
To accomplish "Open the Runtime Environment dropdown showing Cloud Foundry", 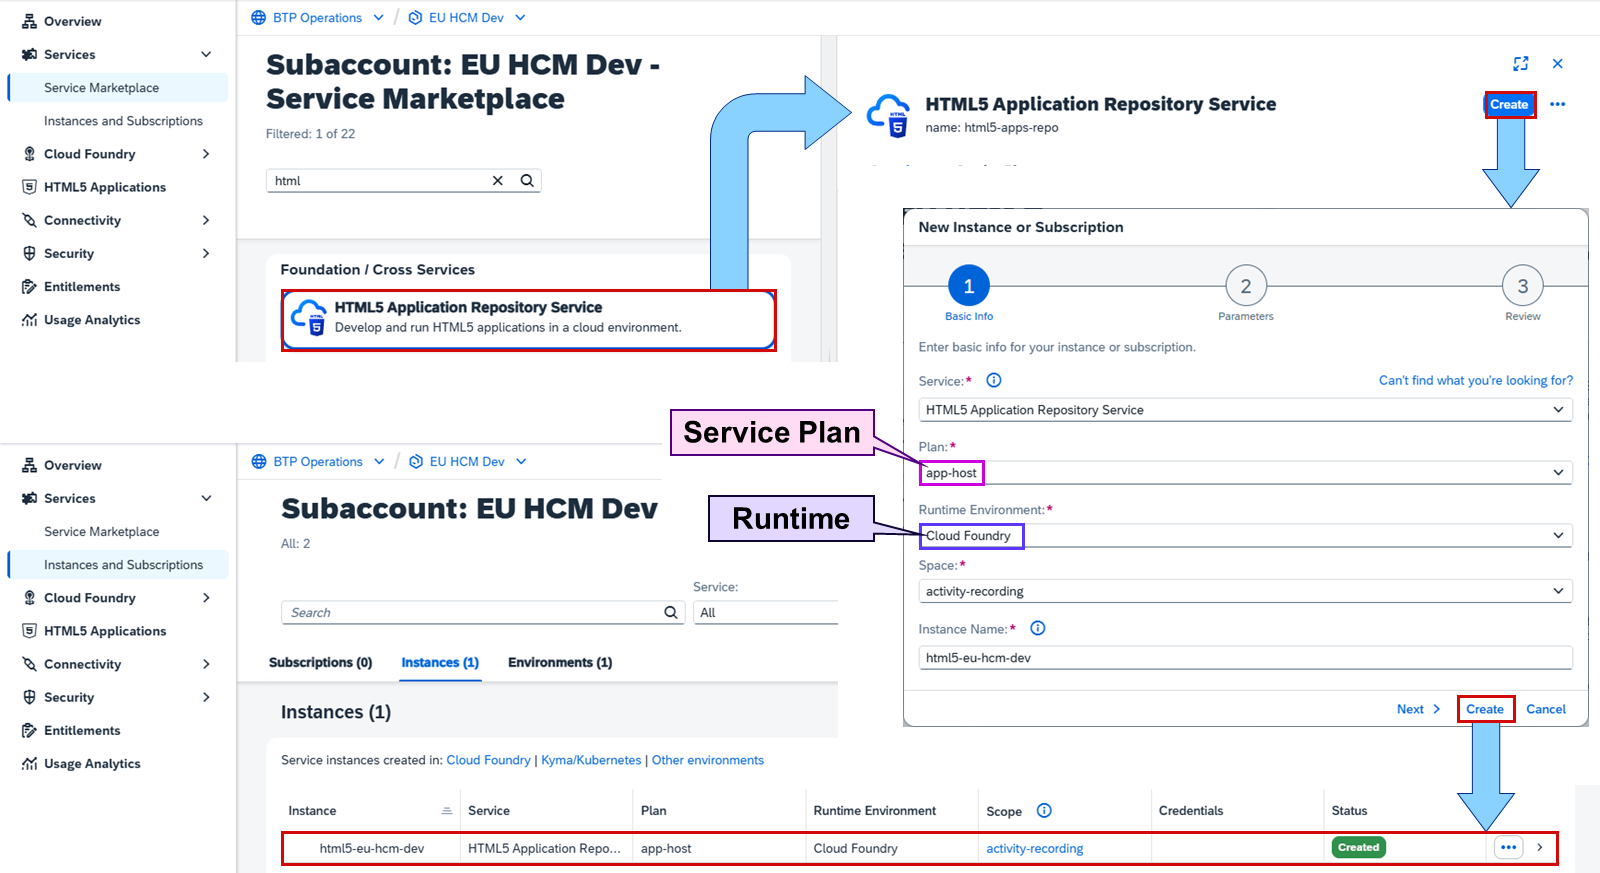I will click(1558, 536).
